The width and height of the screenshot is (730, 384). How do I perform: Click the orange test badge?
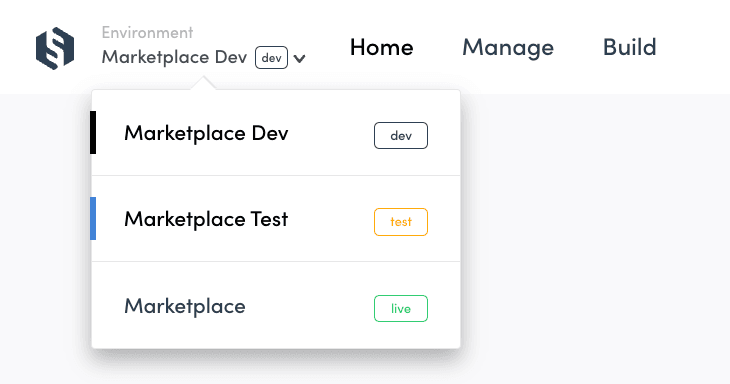(401, 222)
